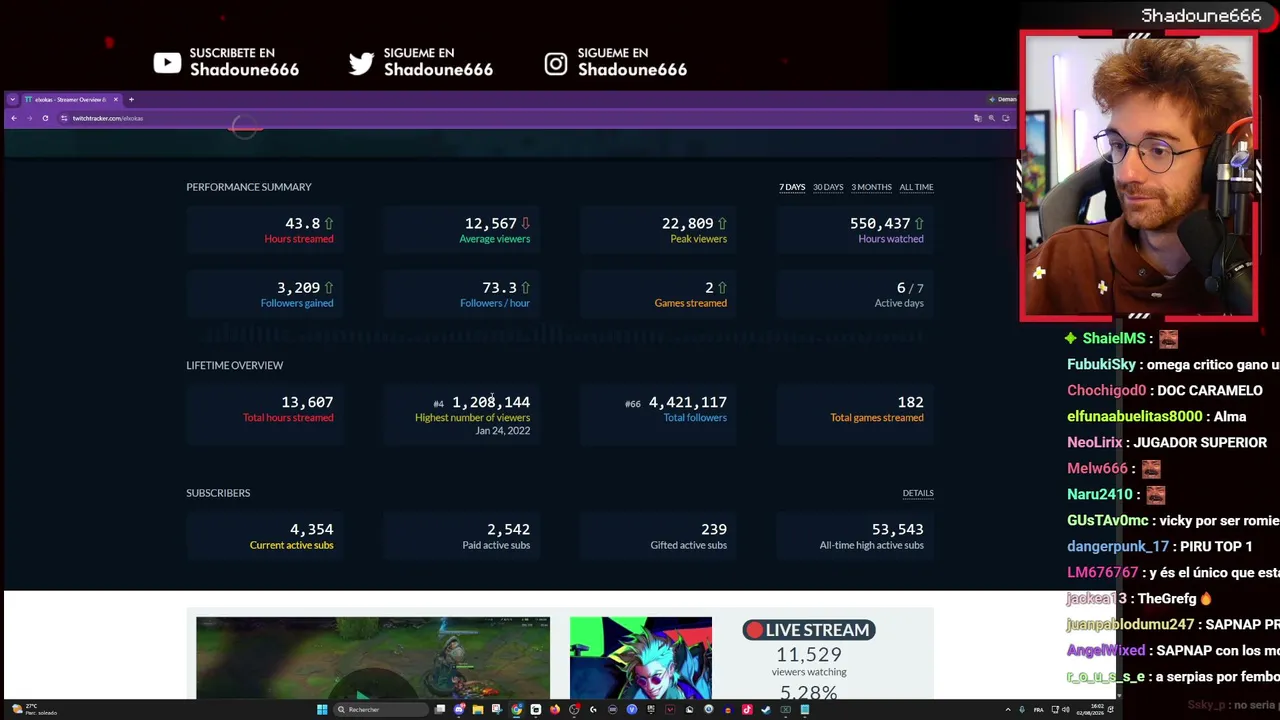1280x720 pixels.
Task: Click Gifted active subs 239
Action: coord(714,529)
